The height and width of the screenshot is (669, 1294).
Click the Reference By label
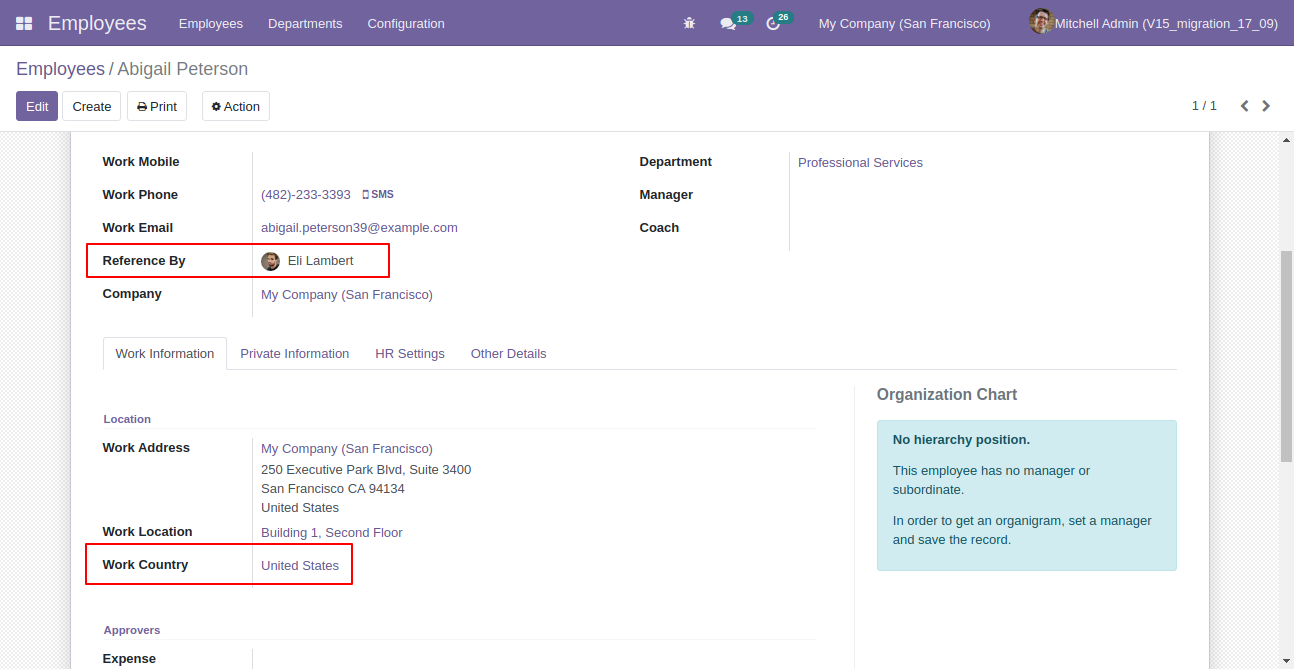click(144, 261)
